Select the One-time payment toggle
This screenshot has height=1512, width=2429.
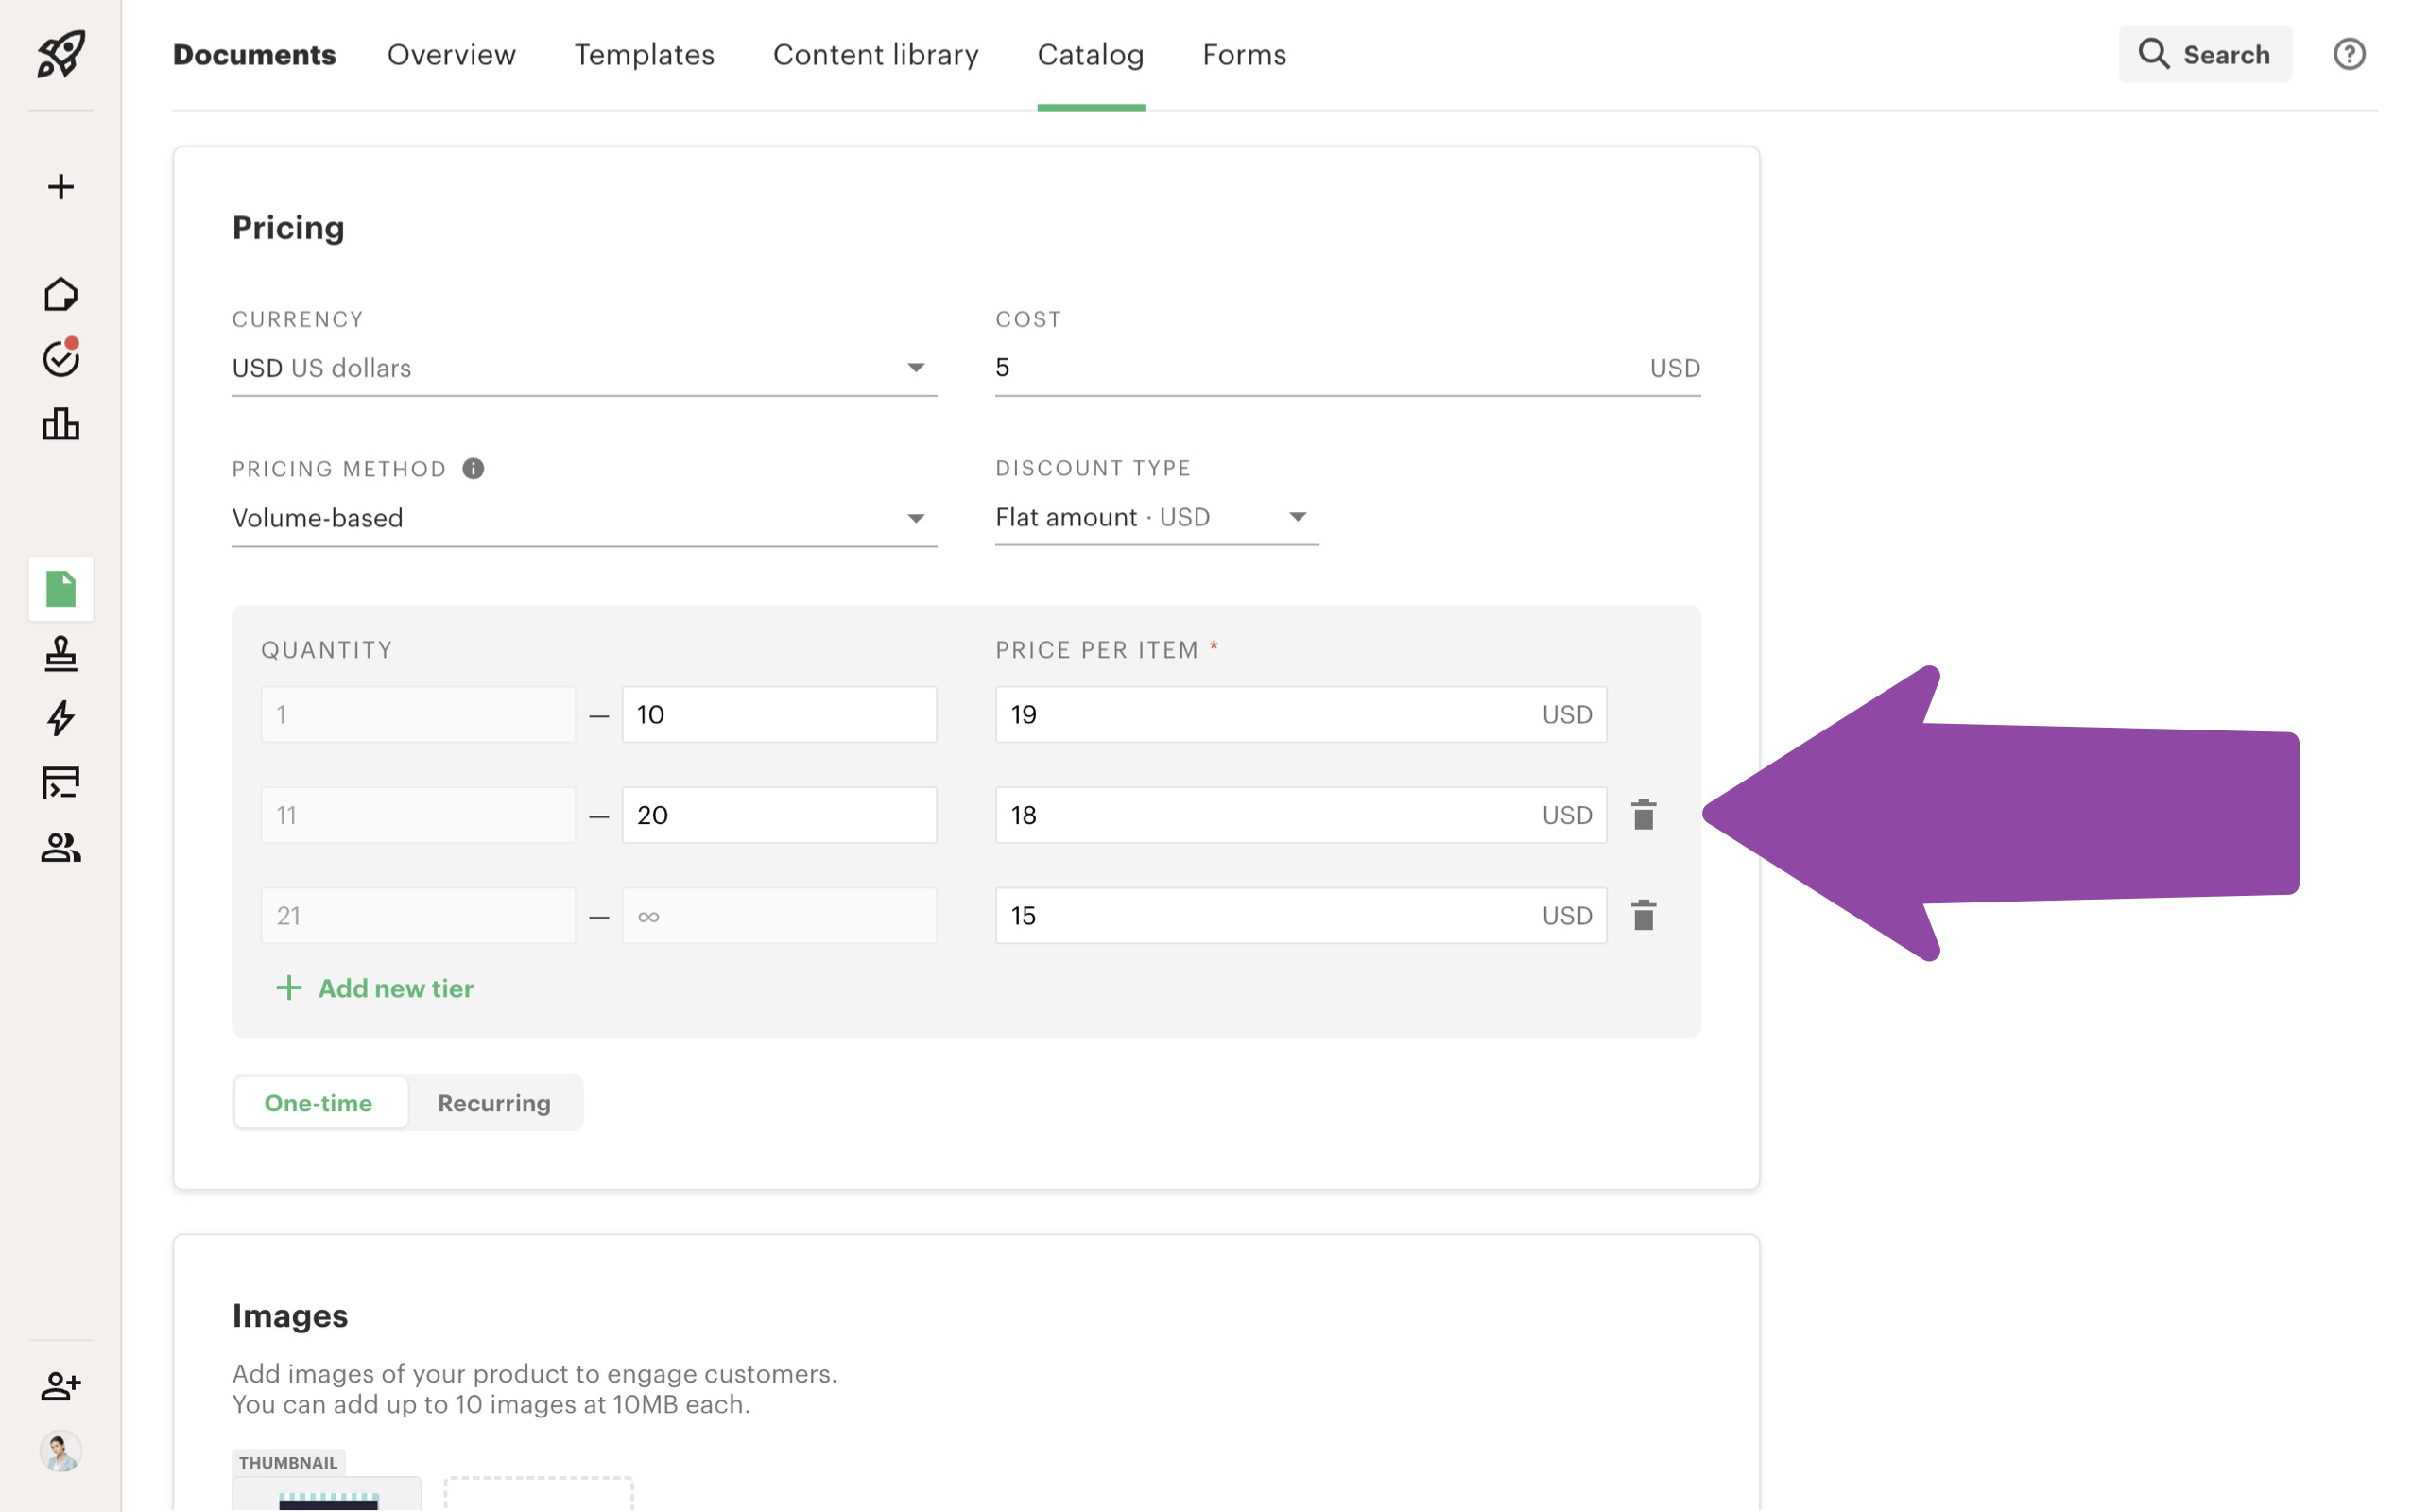[319, 1101]
